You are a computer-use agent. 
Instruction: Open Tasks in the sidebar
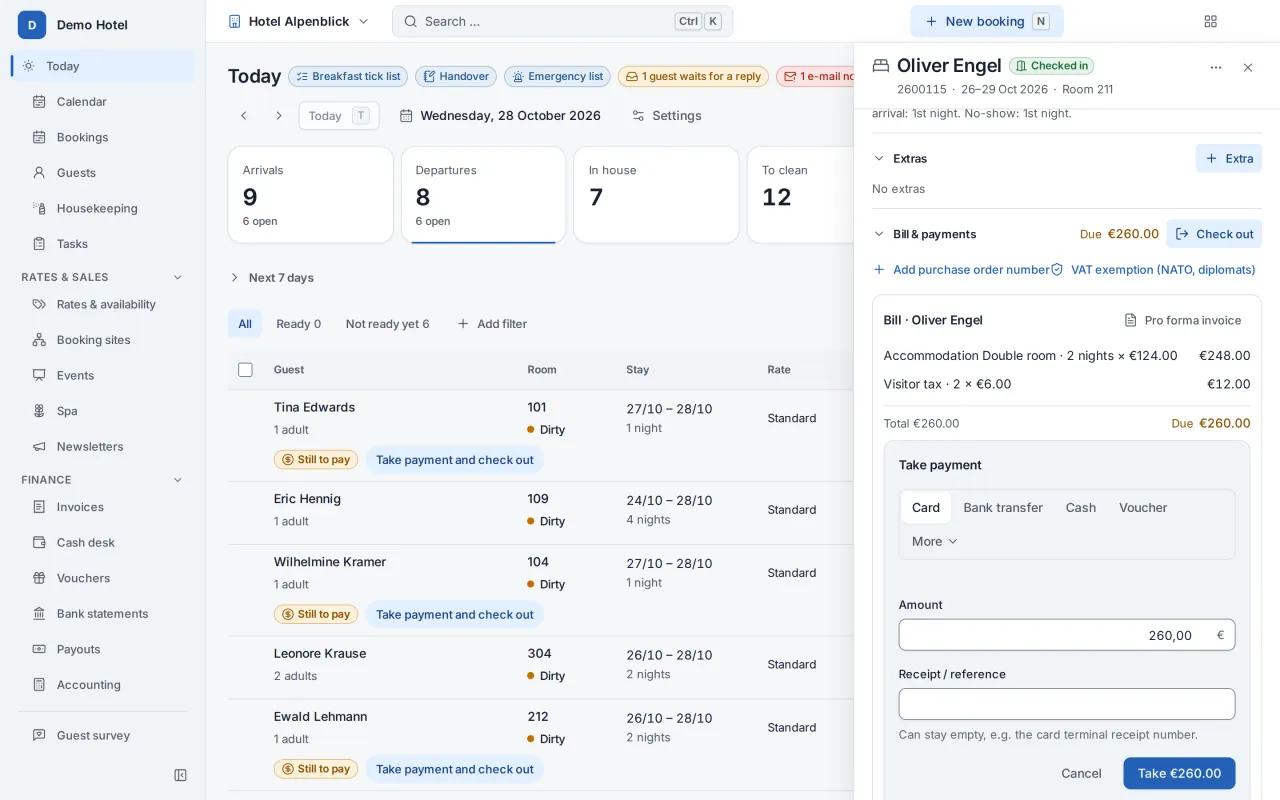click(x=103, y=243)
